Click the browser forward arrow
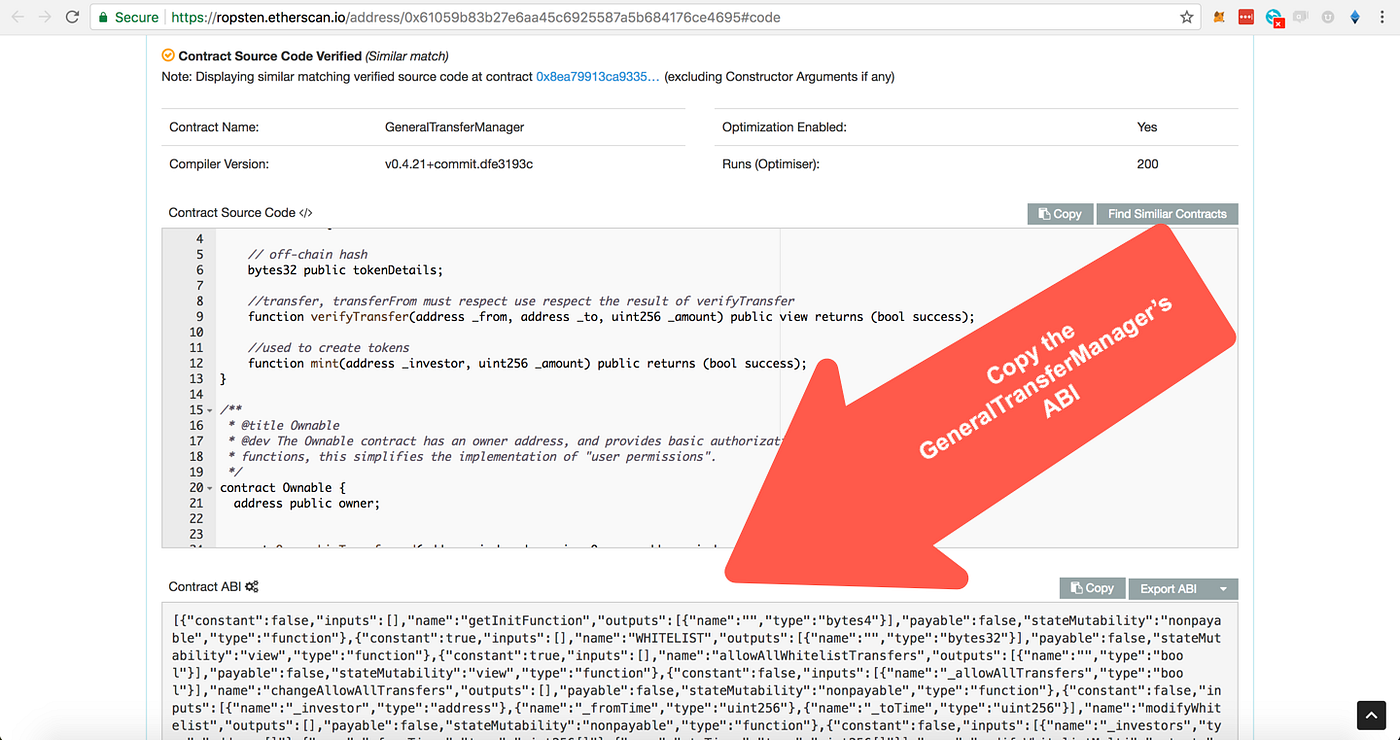The height and width of the screenshot is (740, 1400). tap(44, 17)
